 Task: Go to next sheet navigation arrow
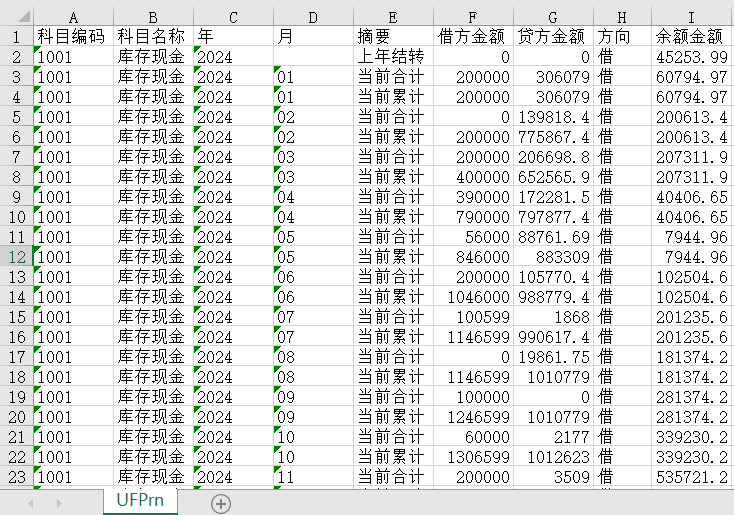point(59,504)
